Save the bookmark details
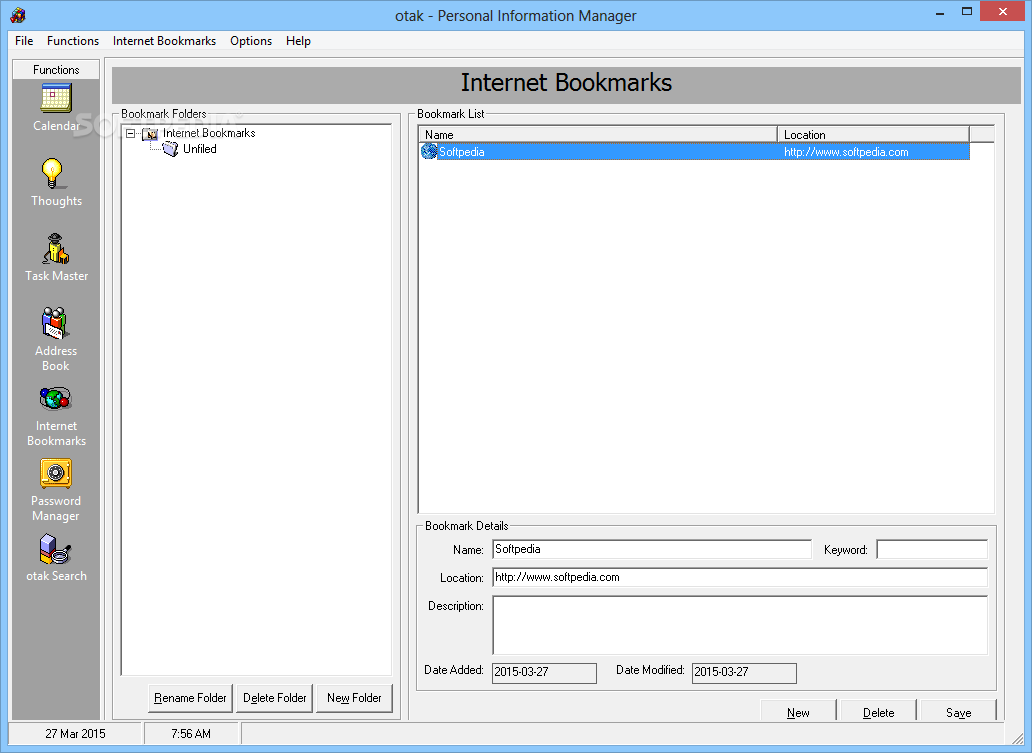1032x753 pixels. pyautogui.click(x=958, y=712)
